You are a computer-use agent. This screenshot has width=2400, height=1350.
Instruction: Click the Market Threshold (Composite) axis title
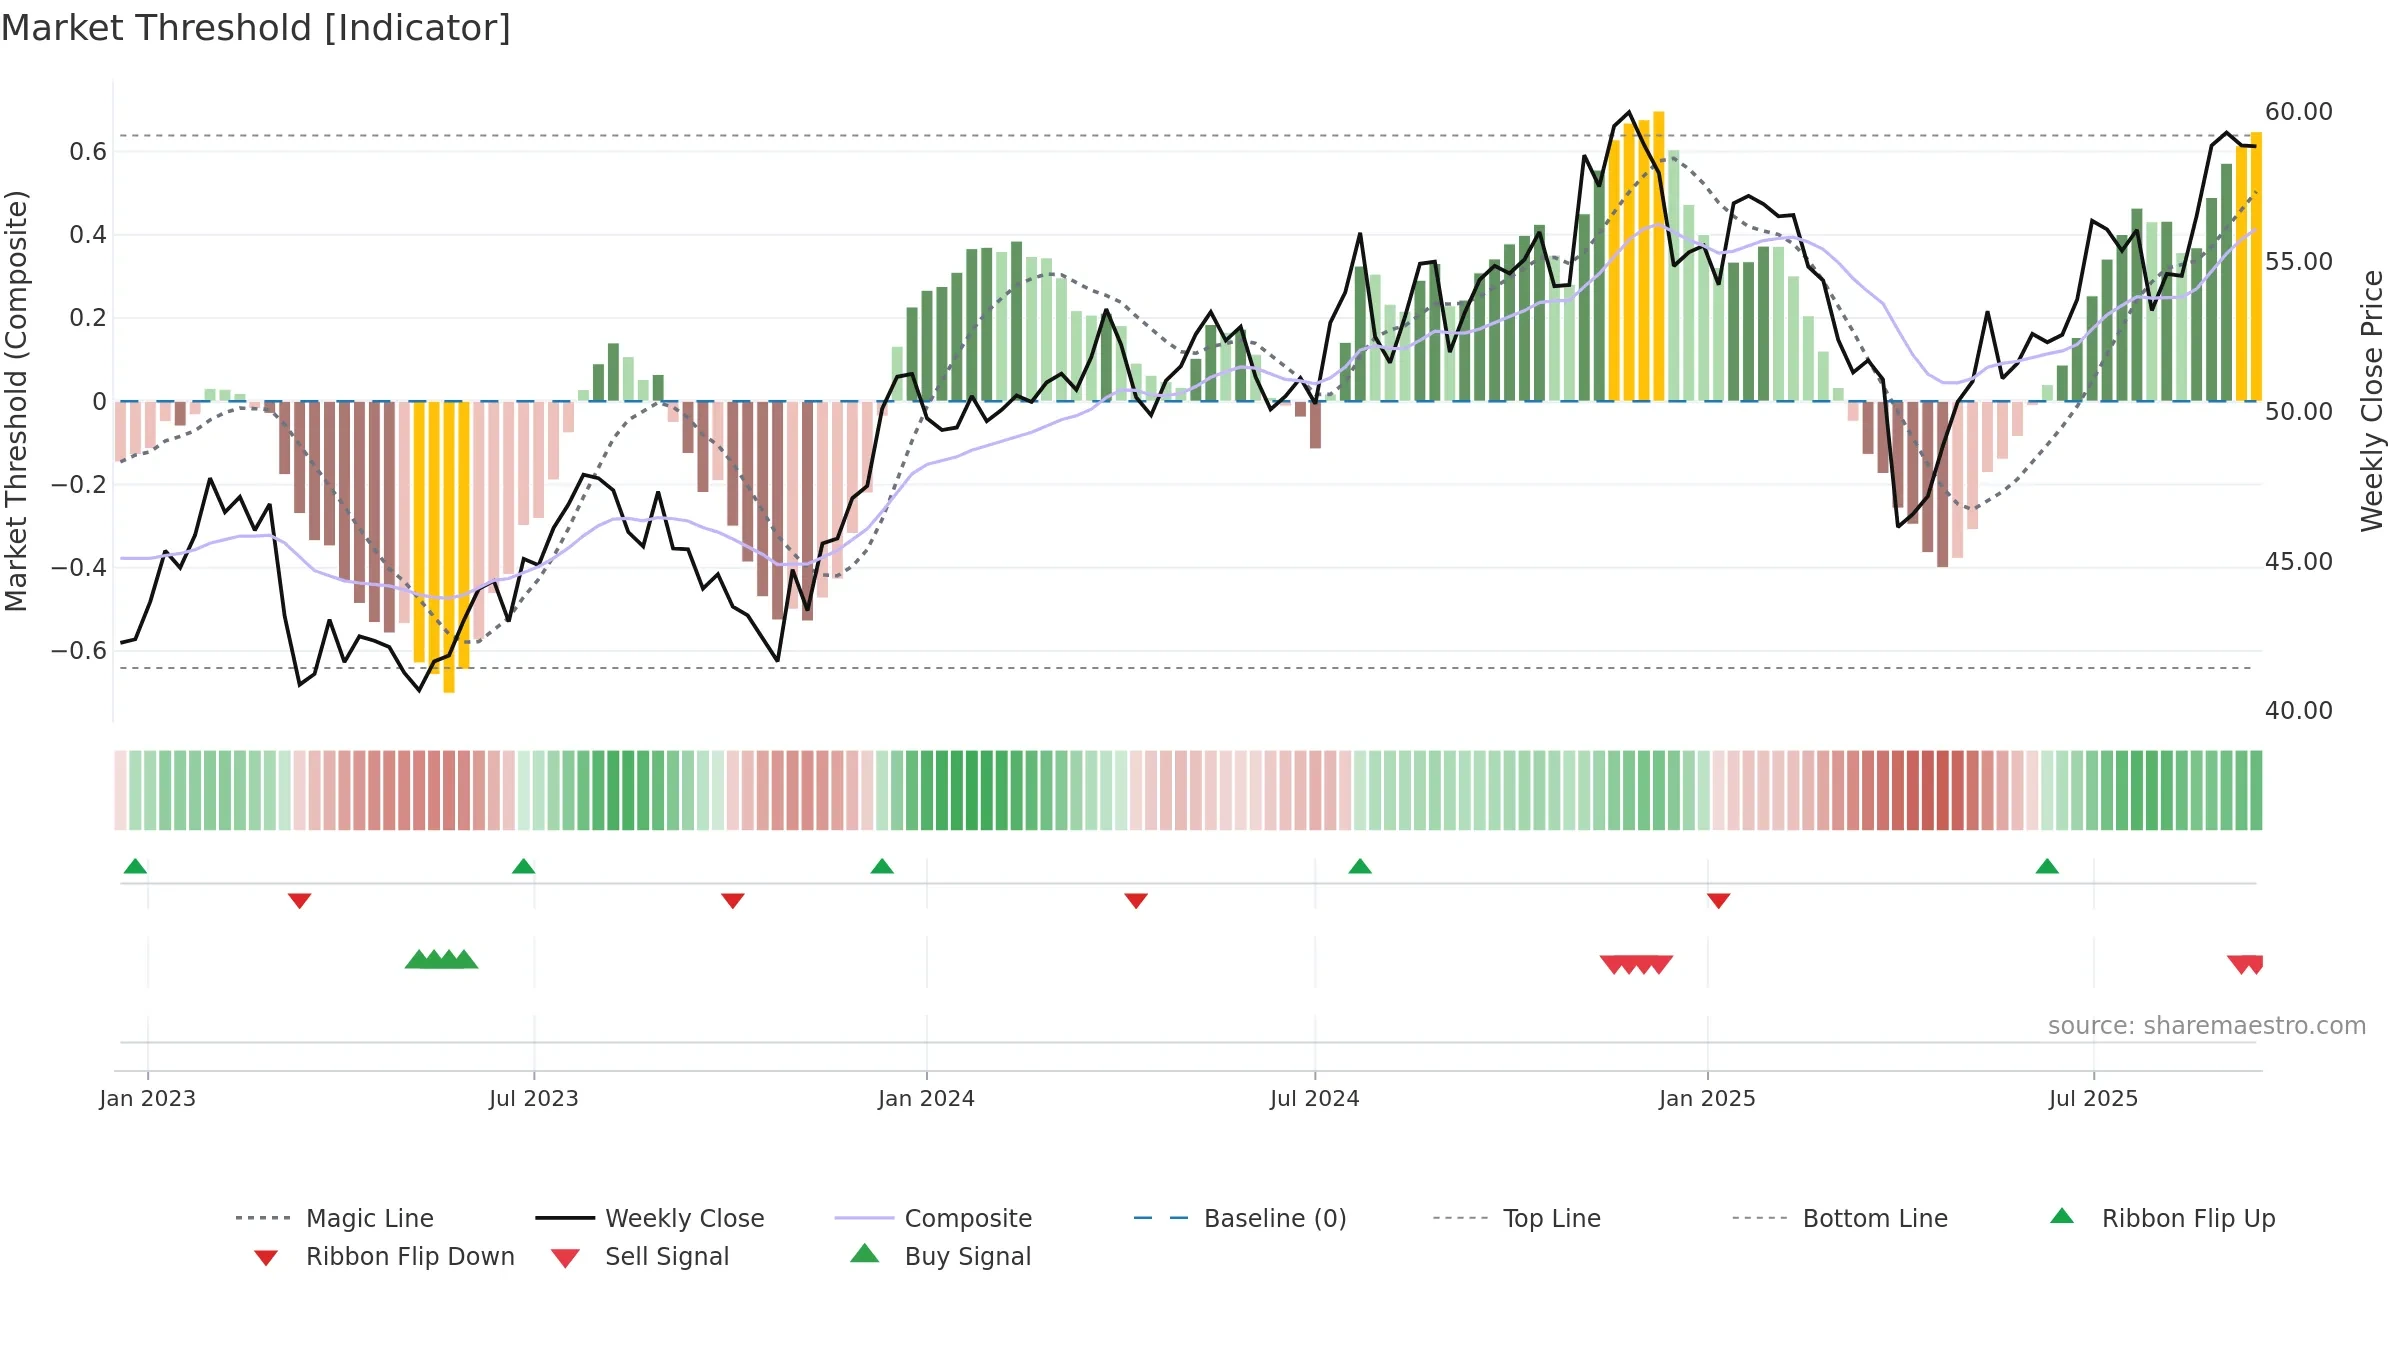coord(16,401)
